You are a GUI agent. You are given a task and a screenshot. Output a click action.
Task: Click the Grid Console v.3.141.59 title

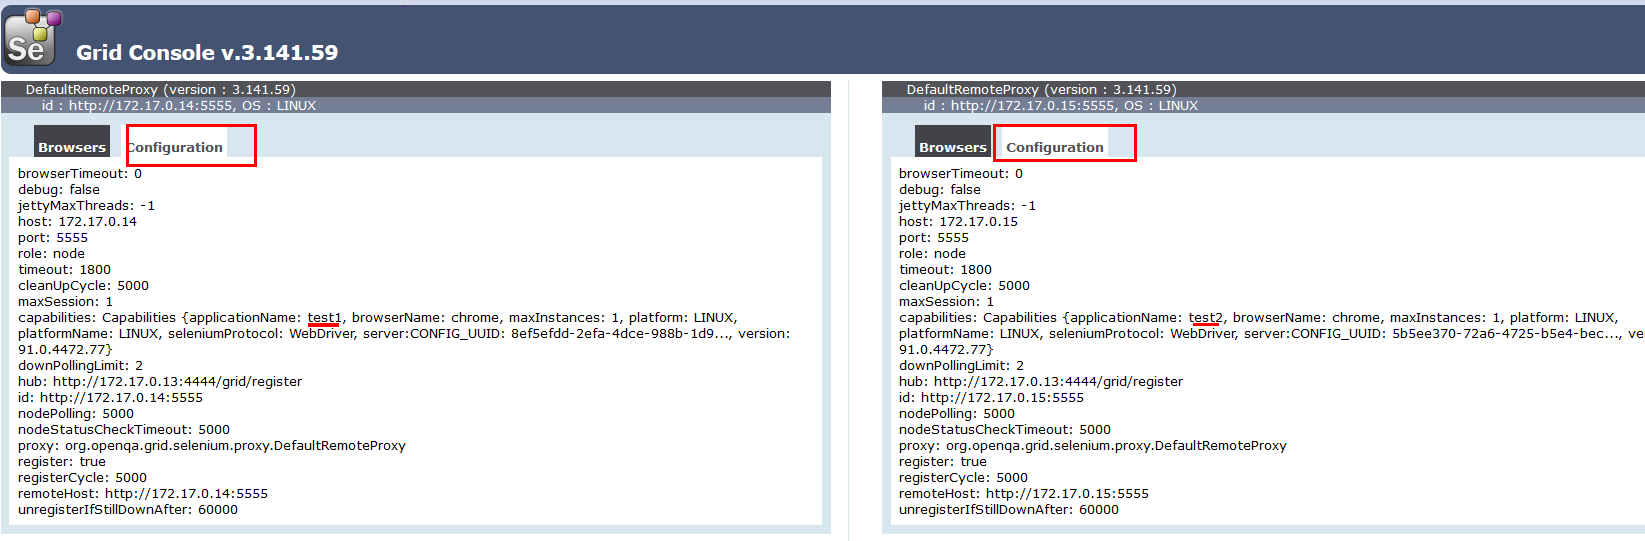point(207,53)
